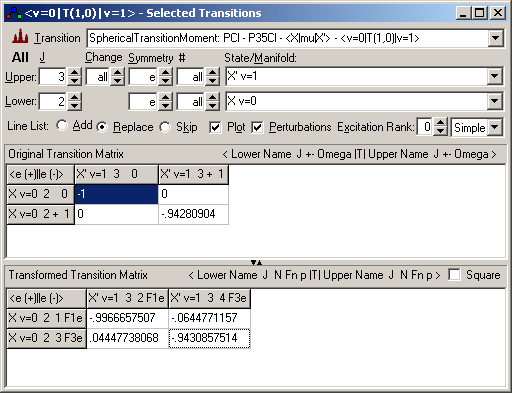Click the transformed matrix <e (+)||e (-)> corner cell
The image size is (512, 393).
tap(46, 298)
